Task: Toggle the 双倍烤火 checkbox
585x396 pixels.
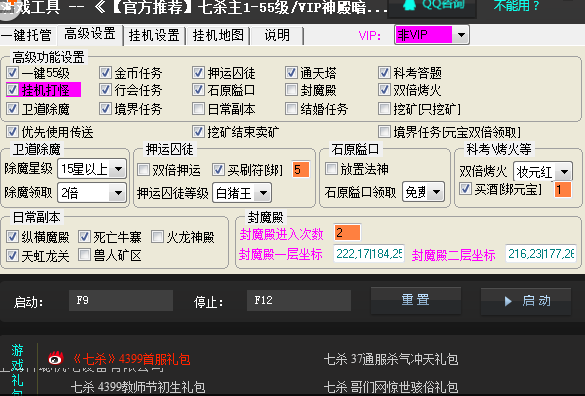Action: coord(384,90)
